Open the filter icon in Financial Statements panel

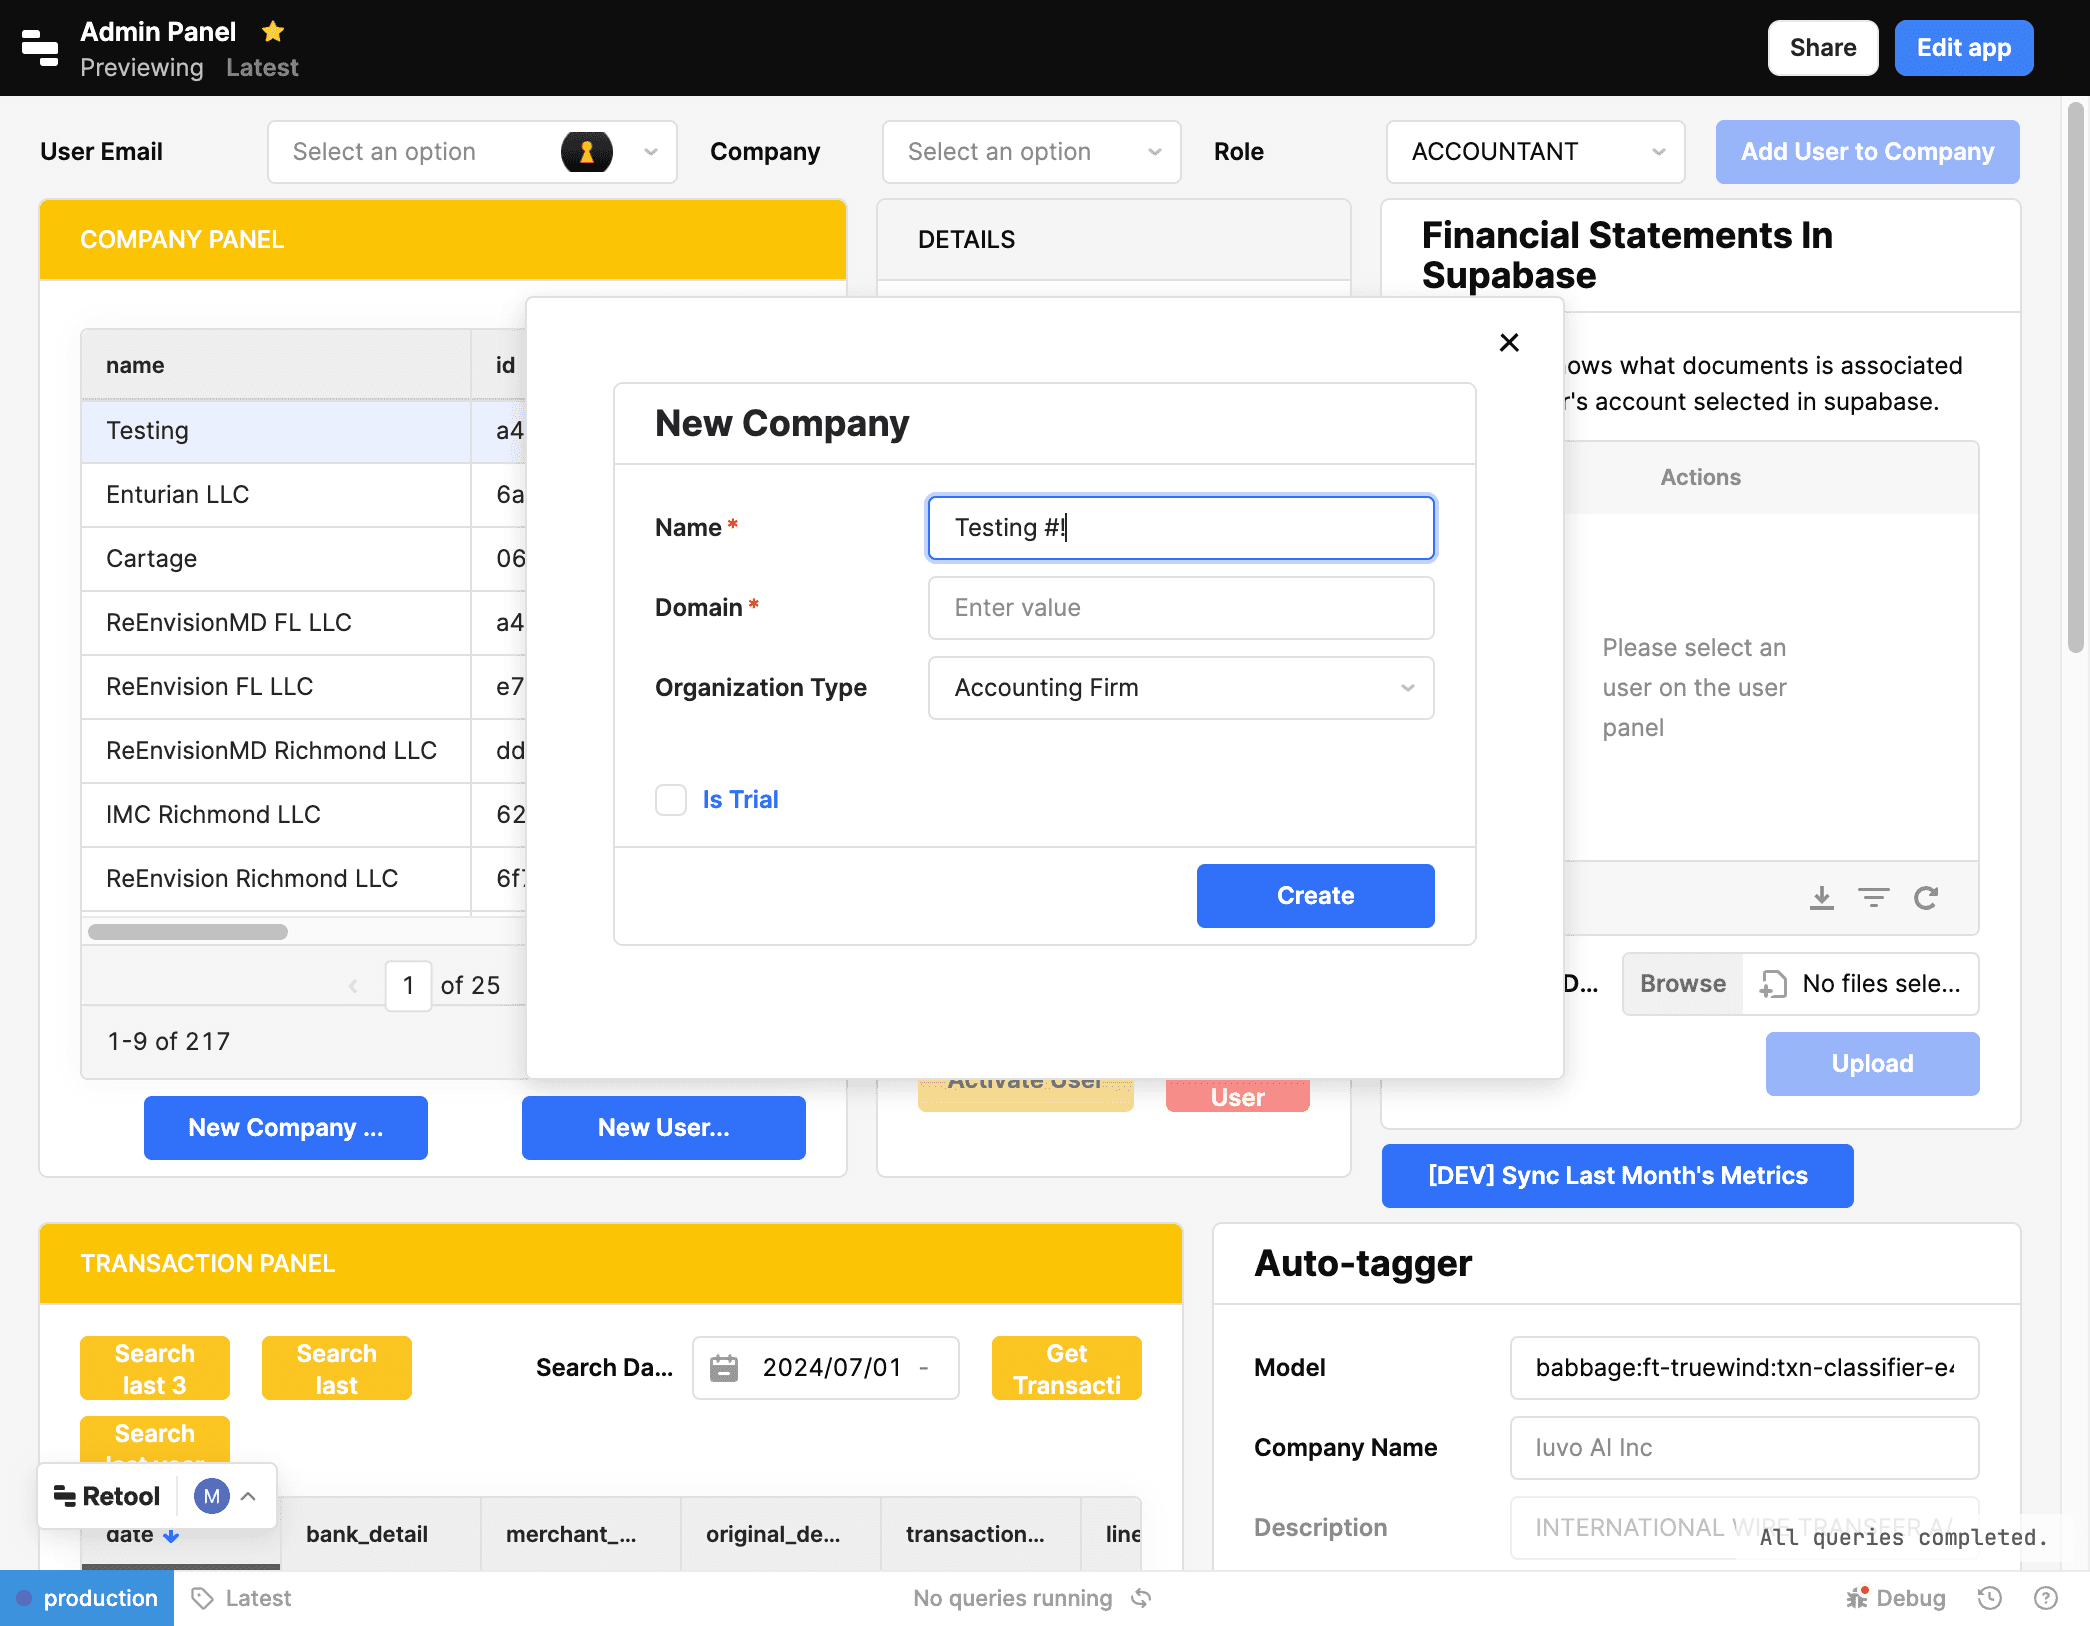[x=1874, y=897]
